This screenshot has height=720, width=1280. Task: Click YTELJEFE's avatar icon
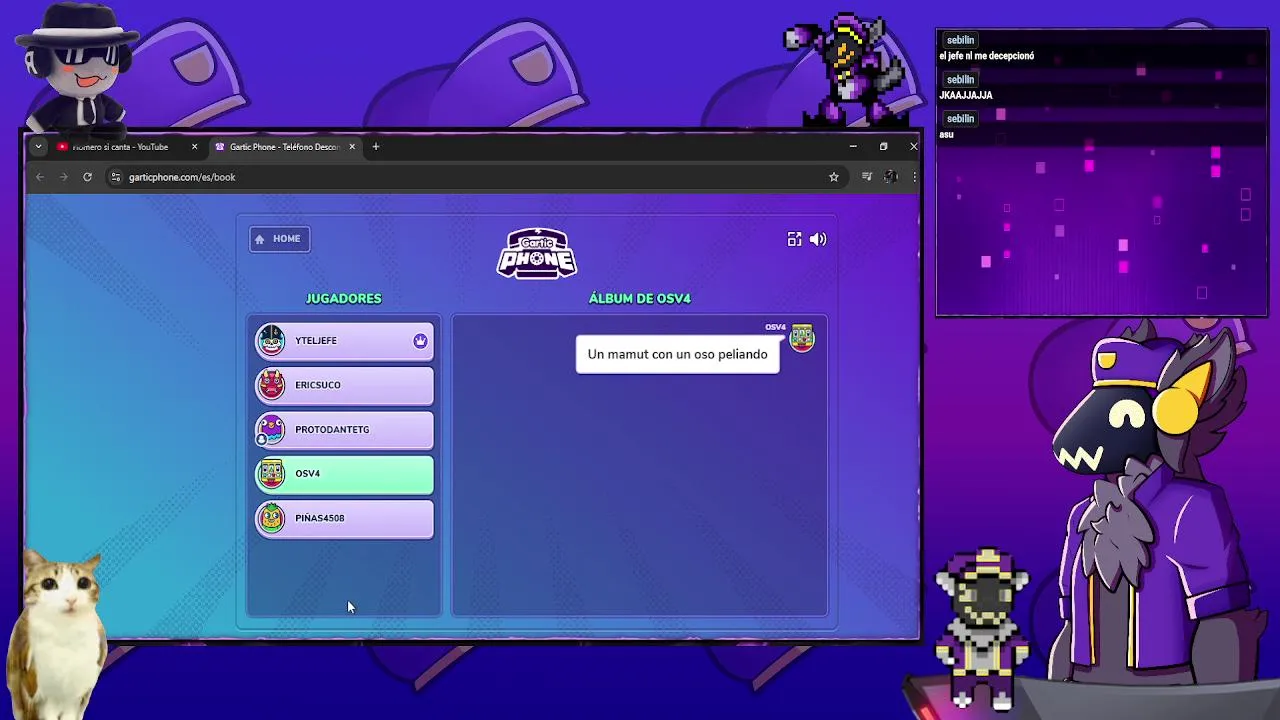pyautogui.click(x=271, y=341)
